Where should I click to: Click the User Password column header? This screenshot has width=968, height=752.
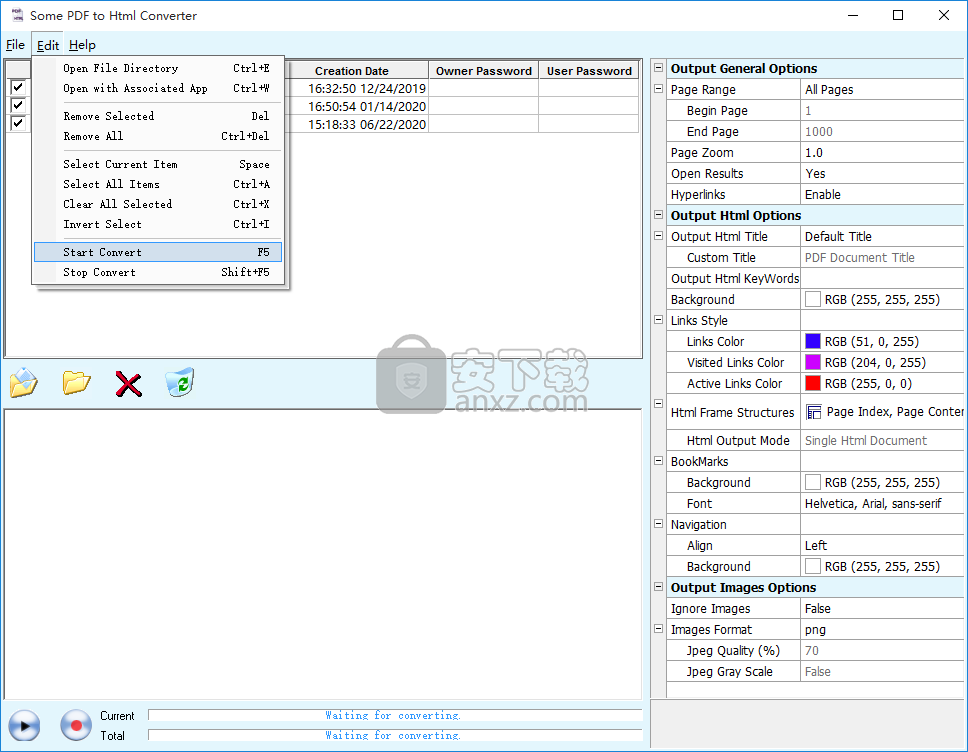[589, 70]
